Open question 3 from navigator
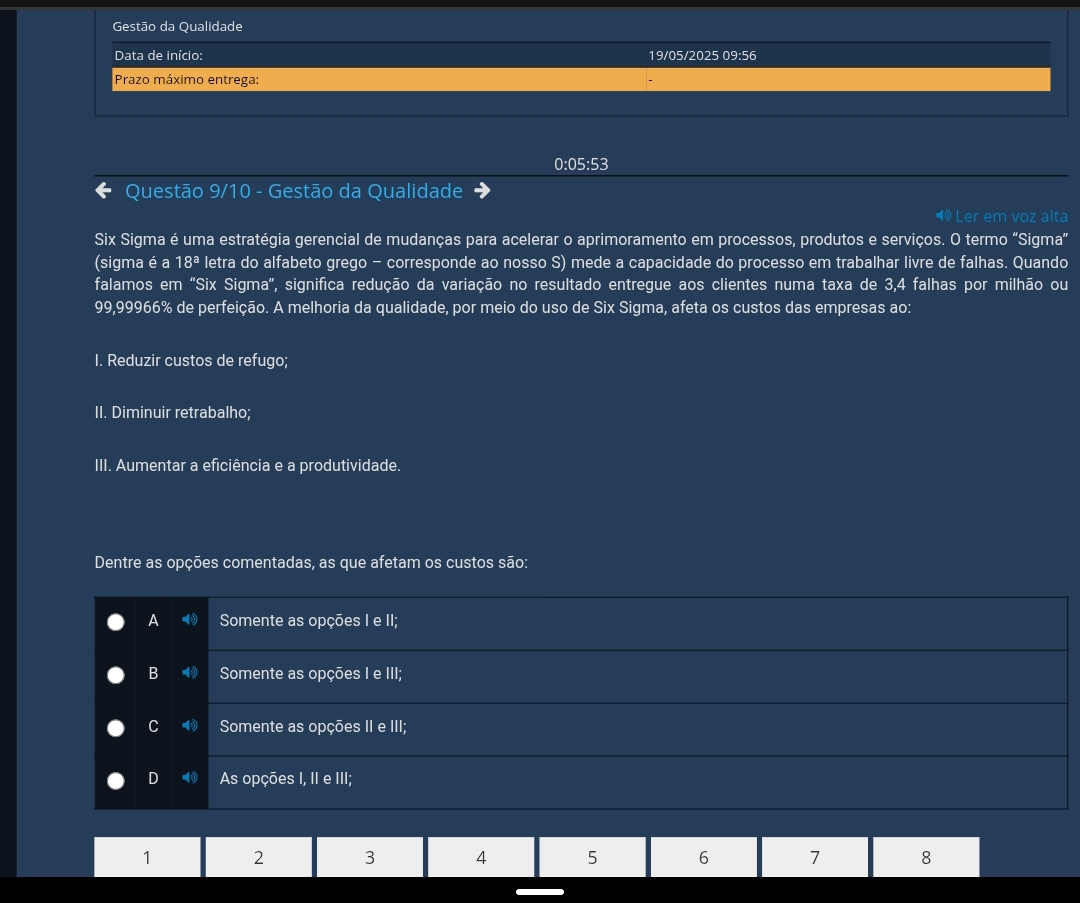The image size is (1080, 903). point(369,857)
